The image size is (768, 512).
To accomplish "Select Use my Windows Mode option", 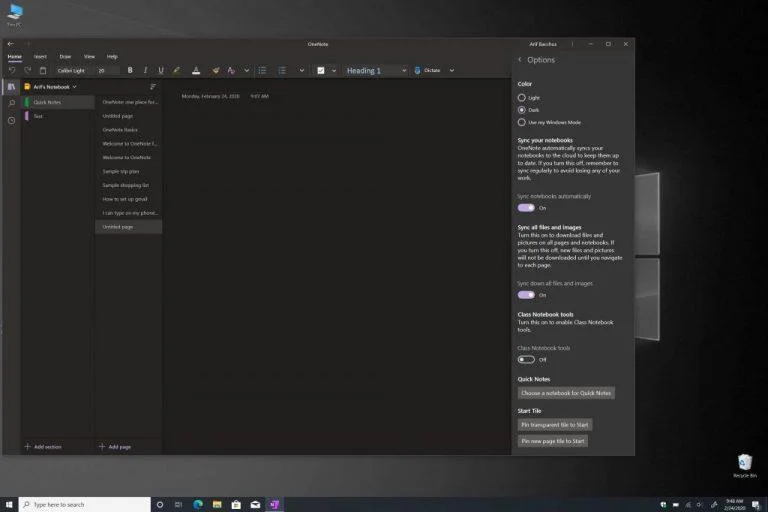I will [522, 122].
